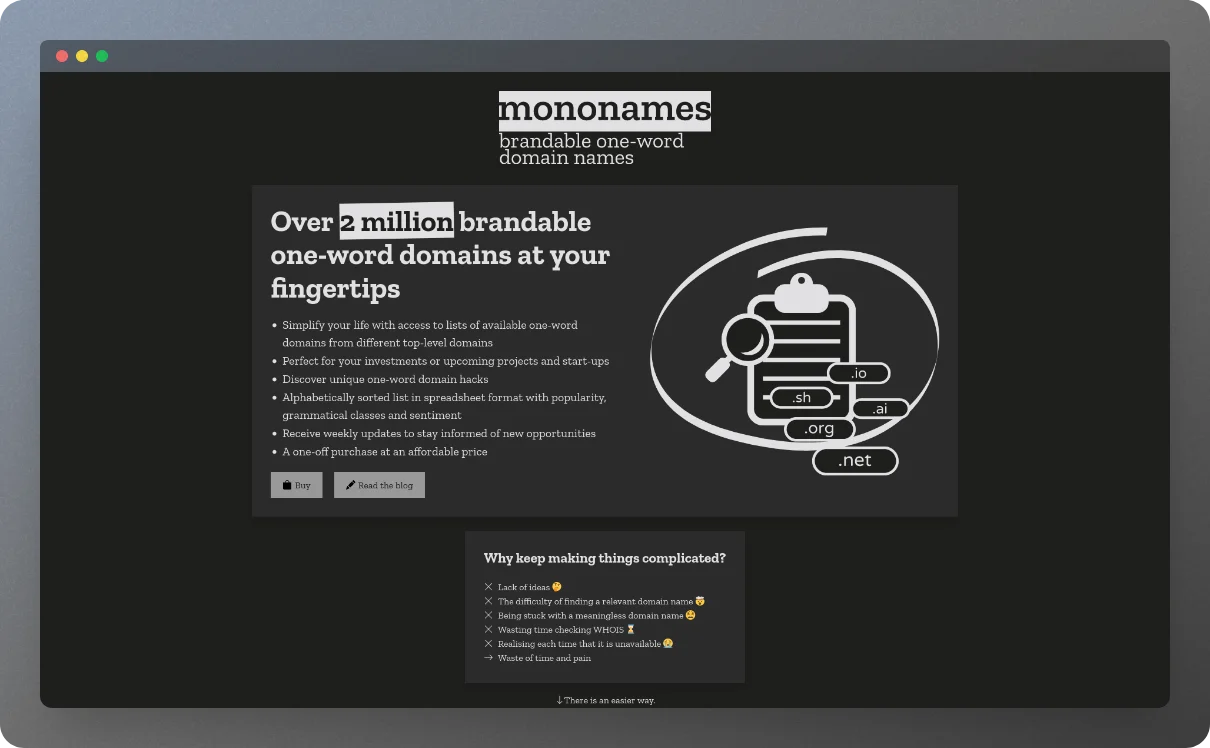Viewport: 1210px width, 748px height.
Task: Click 'Perfect for your investments' bullet
Action: (x=445, y=361)
